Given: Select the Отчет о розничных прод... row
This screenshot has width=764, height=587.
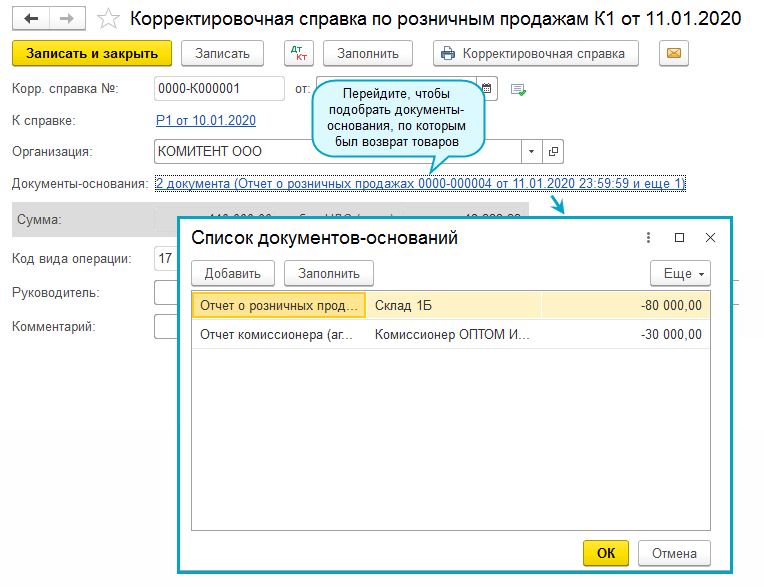Looking at the screenshot, I should 451,305.
